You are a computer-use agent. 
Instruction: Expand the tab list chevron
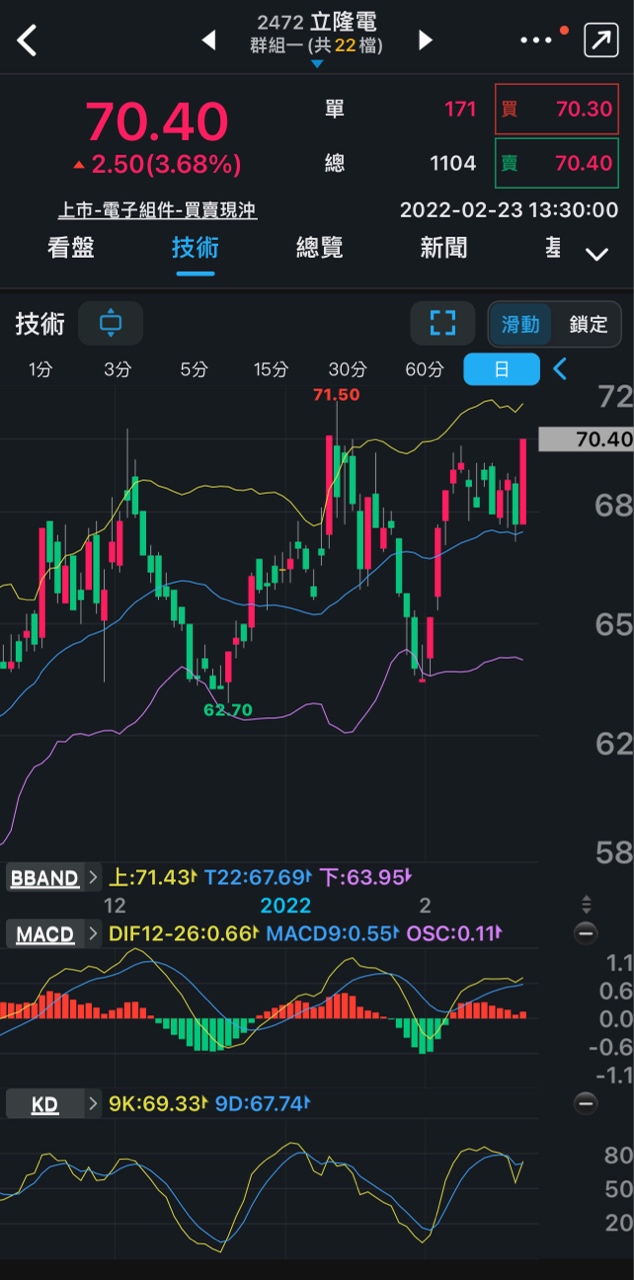point(596,254)
